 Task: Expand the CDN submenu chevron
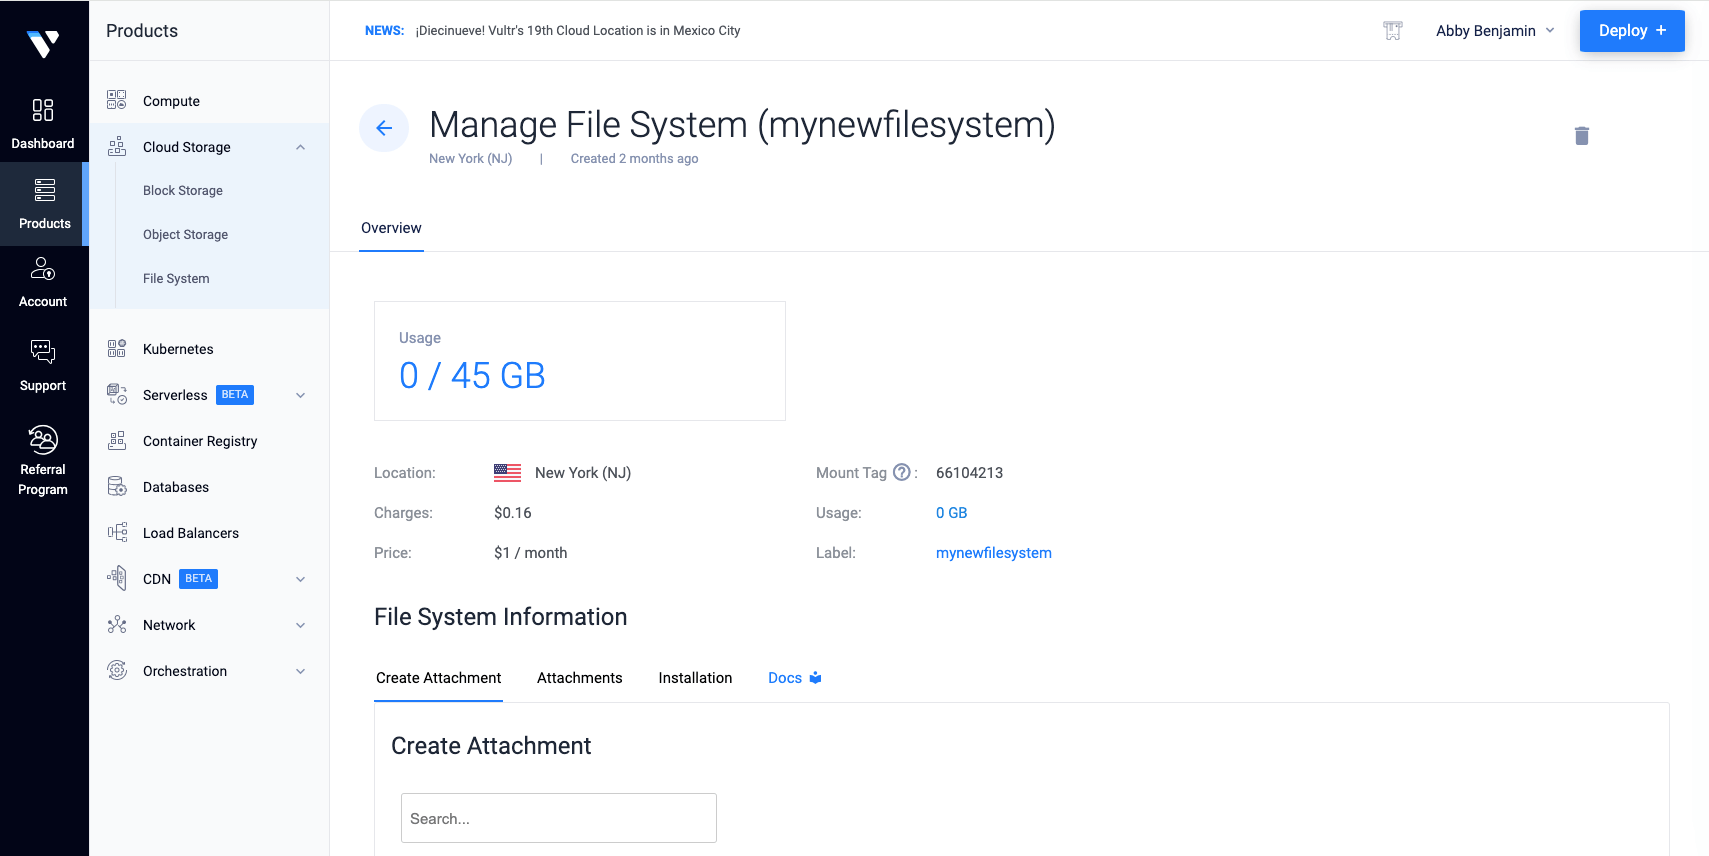[300, 579]
